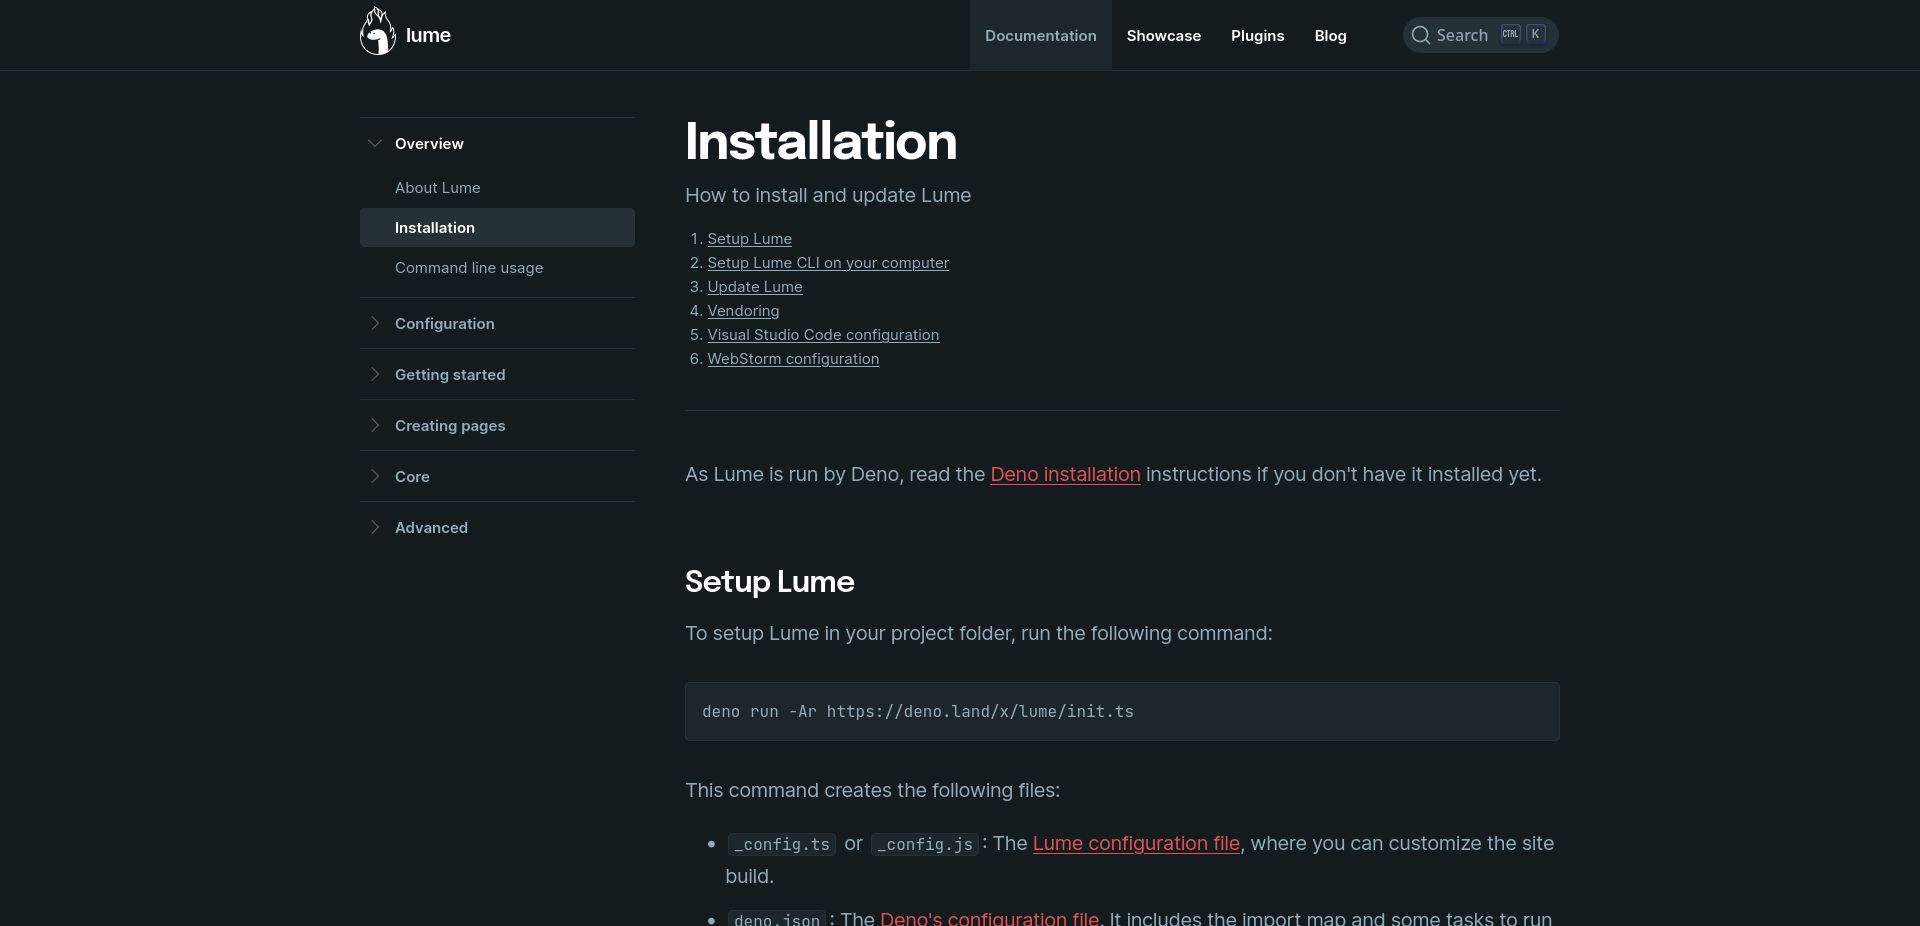Viewport: 1920px width, 926px height.
Task: Go to the Showcase page
Action: pos(1163,35)
